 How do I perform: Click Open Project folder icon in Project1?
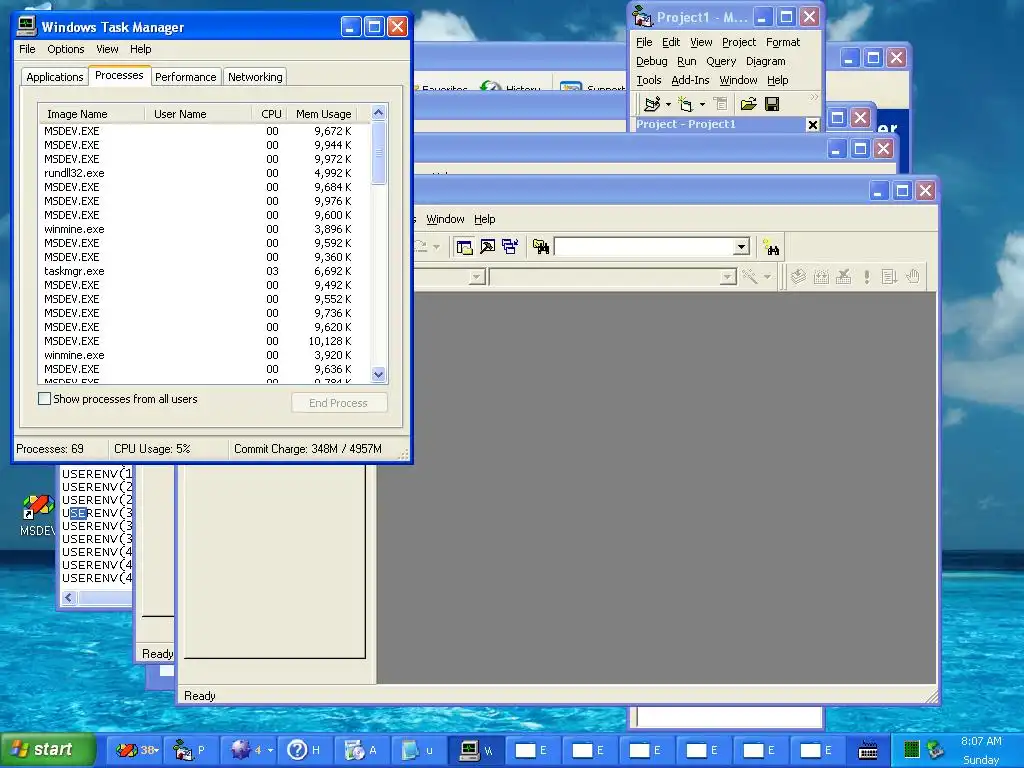pyautogui.click(x=748, y=104)
